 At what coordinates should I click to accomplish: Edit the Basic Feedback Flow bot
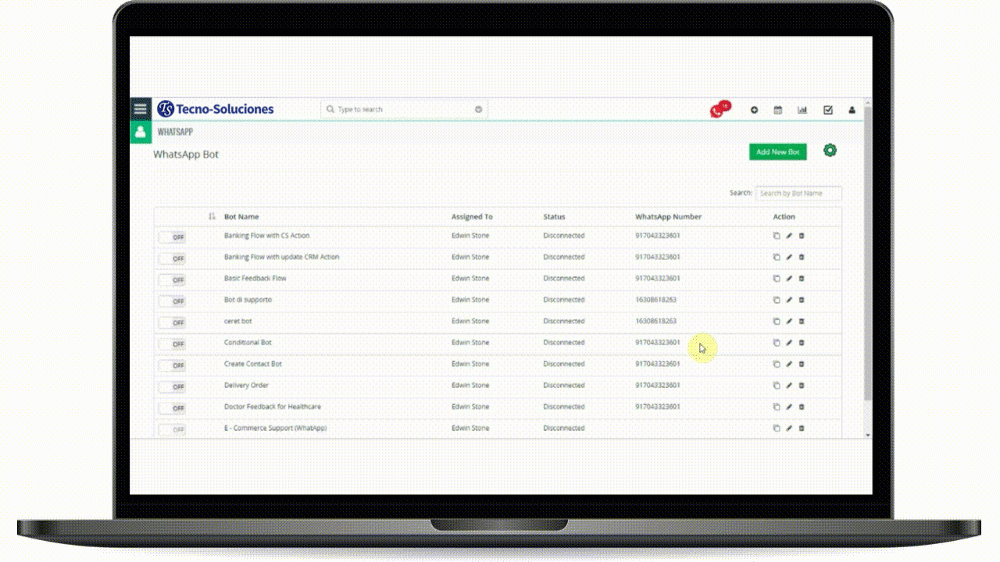click(x=789, y=279)
